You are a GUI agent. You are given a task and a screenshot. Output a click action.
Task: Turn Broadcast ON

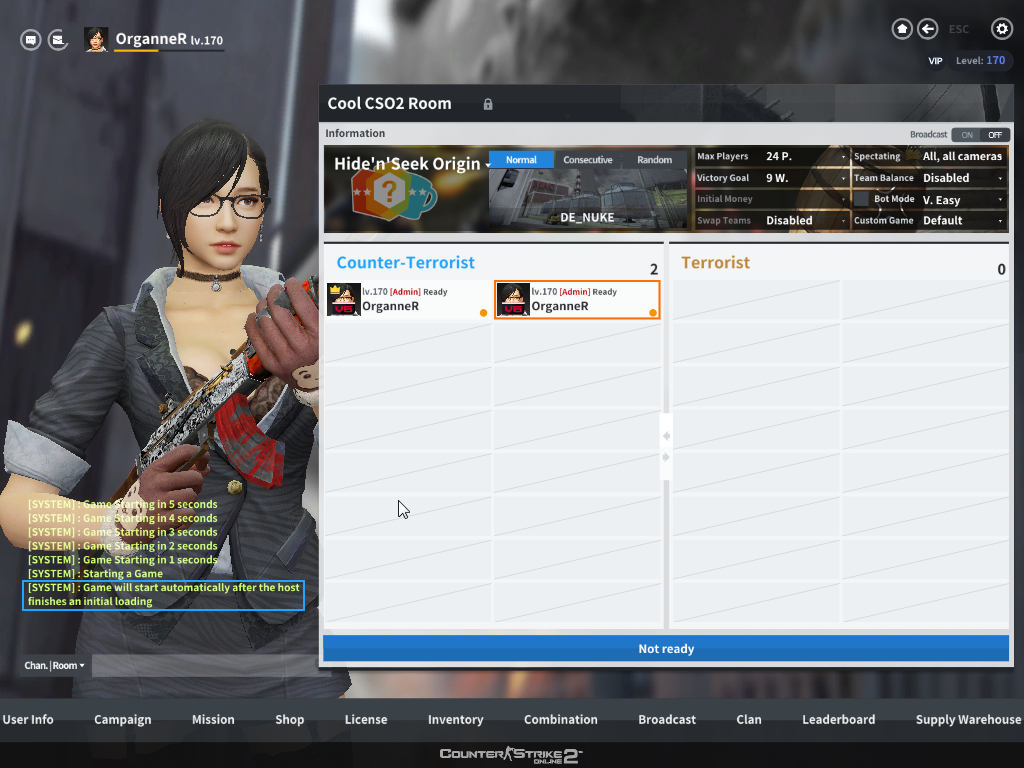[967, 135]
